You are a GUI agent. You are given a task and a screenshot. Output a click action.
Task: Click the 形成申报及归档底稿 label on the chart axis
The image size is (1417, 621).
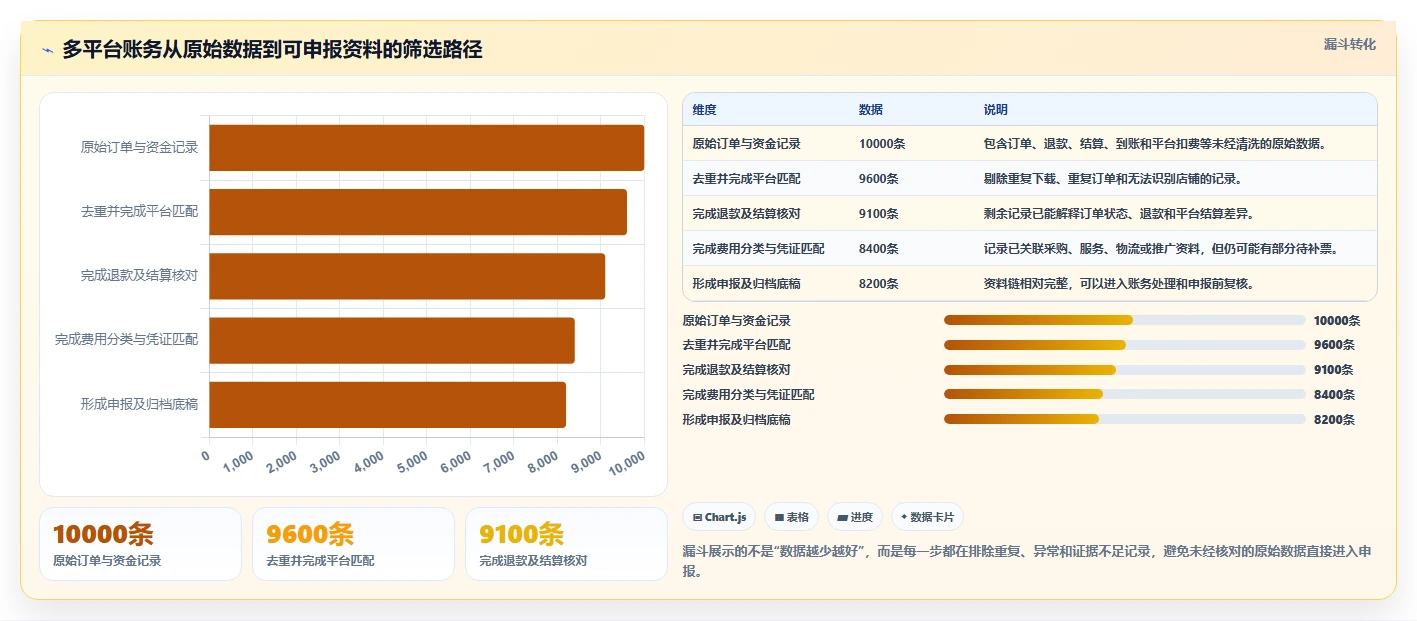point(139,404)
